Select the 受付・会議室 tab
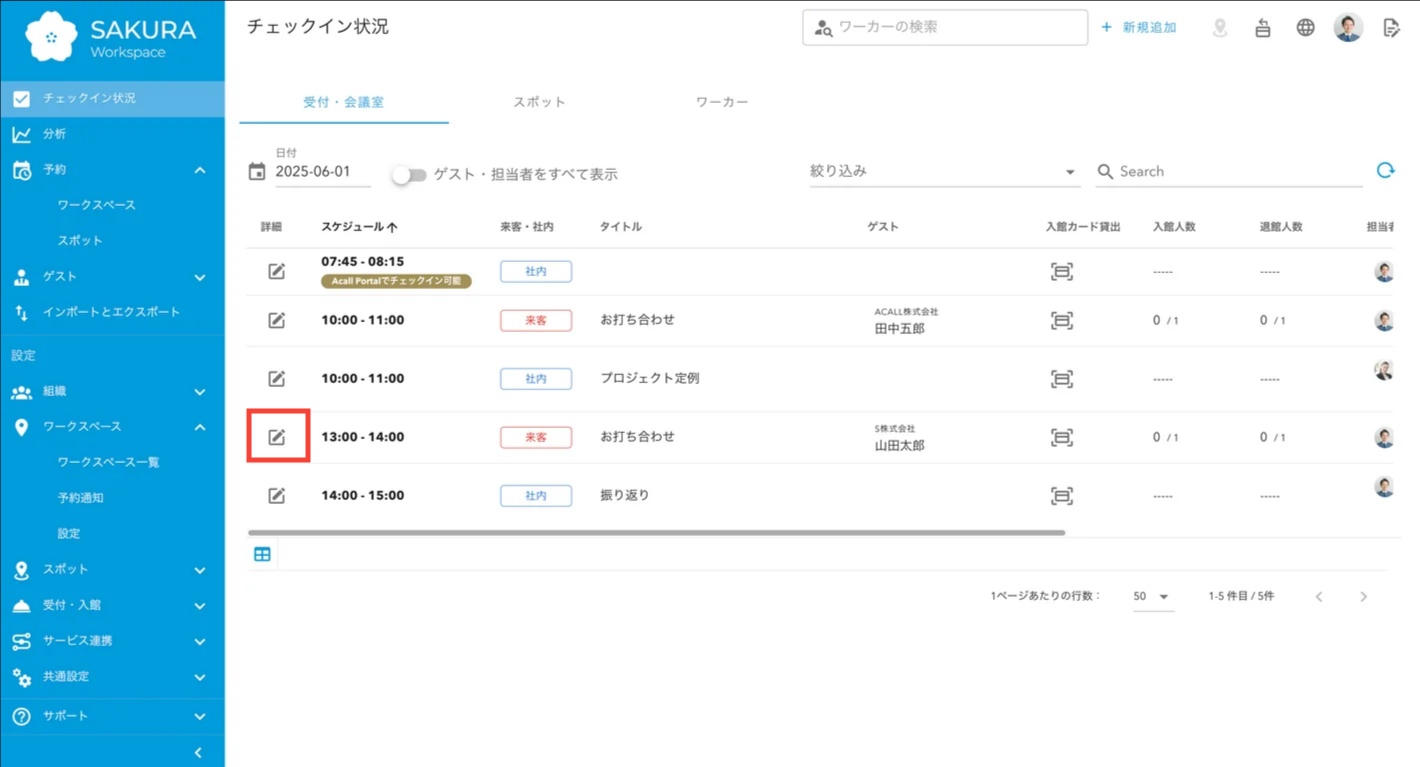Screen dimensions: 1420x767 344,102
